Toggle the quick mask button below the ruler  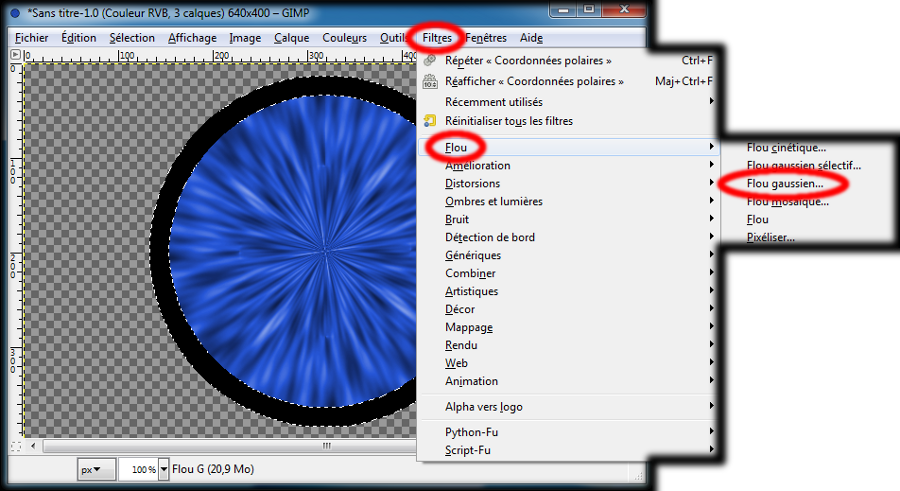click(14, 446)
